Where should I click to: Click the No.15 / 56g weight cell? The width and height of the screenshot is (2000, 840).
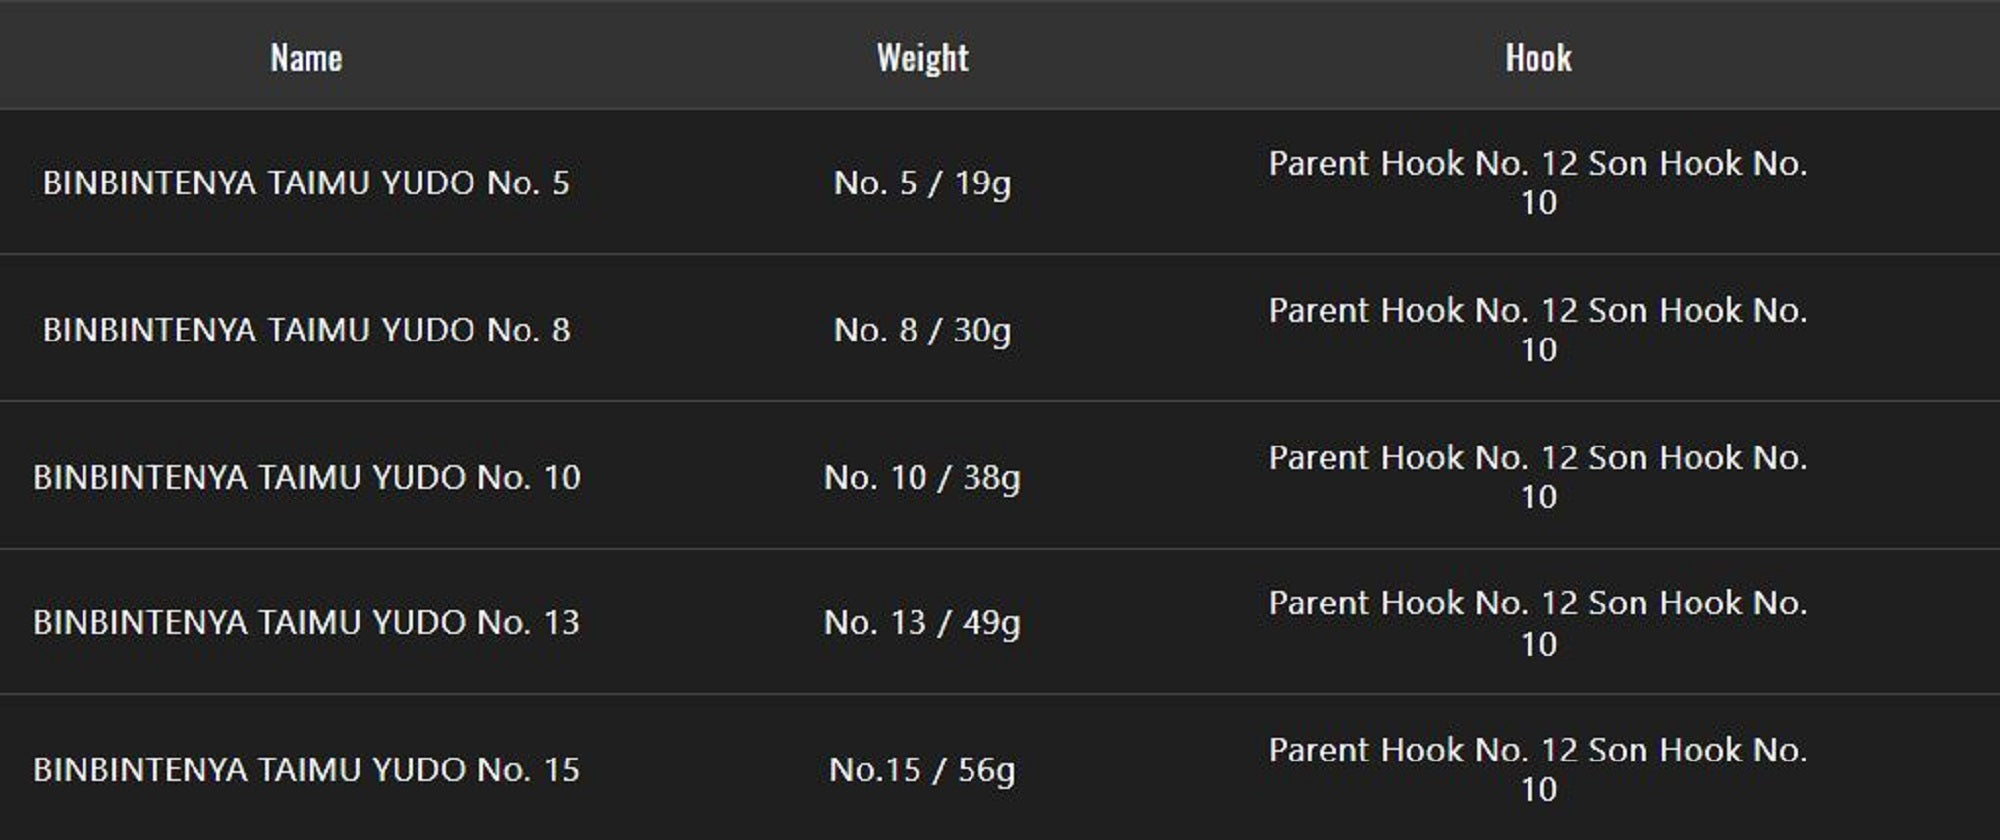(922, 769)
